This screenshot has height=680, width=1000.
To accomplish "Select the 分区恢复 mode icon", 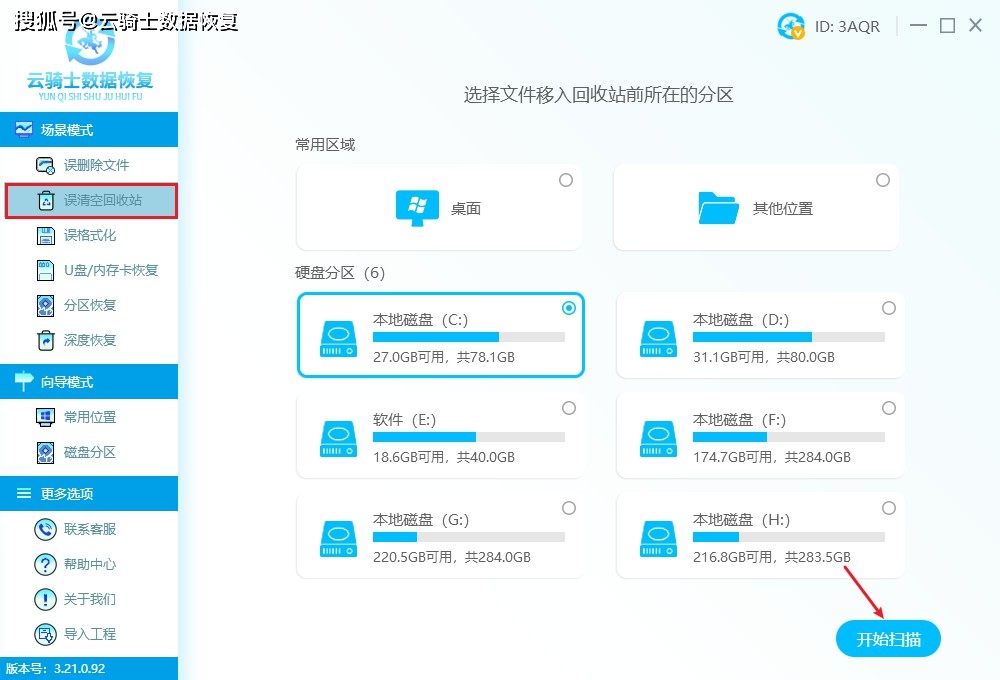I will 46,305.
